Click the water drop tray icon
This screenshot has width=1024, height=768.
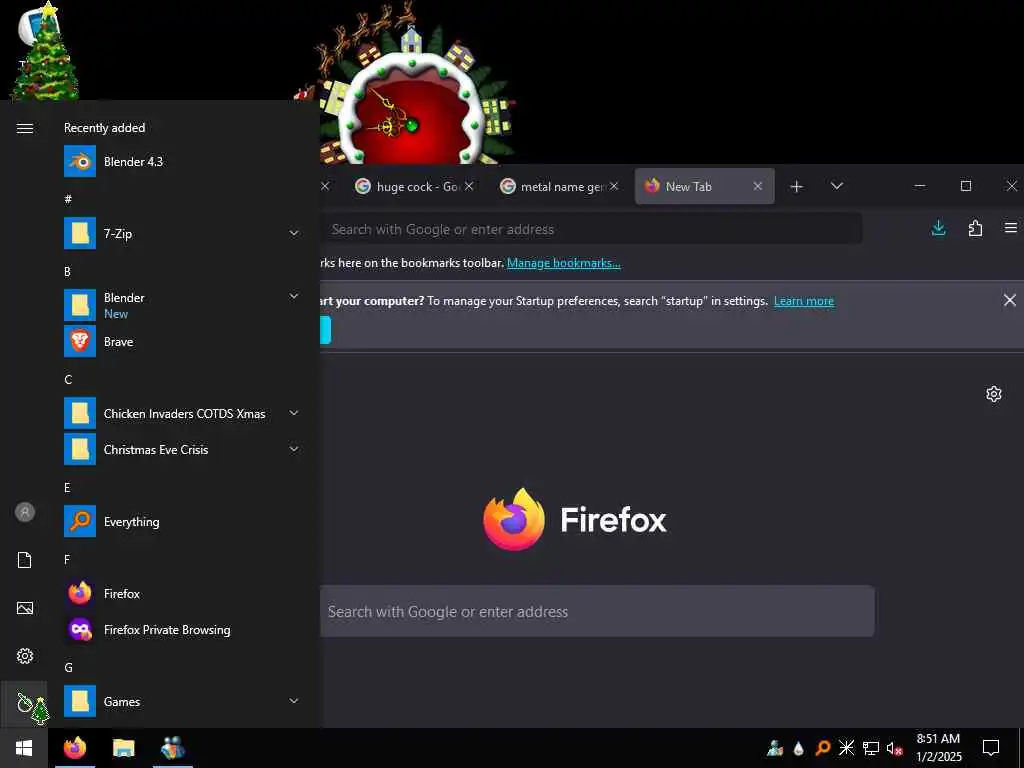pos(798,748)
